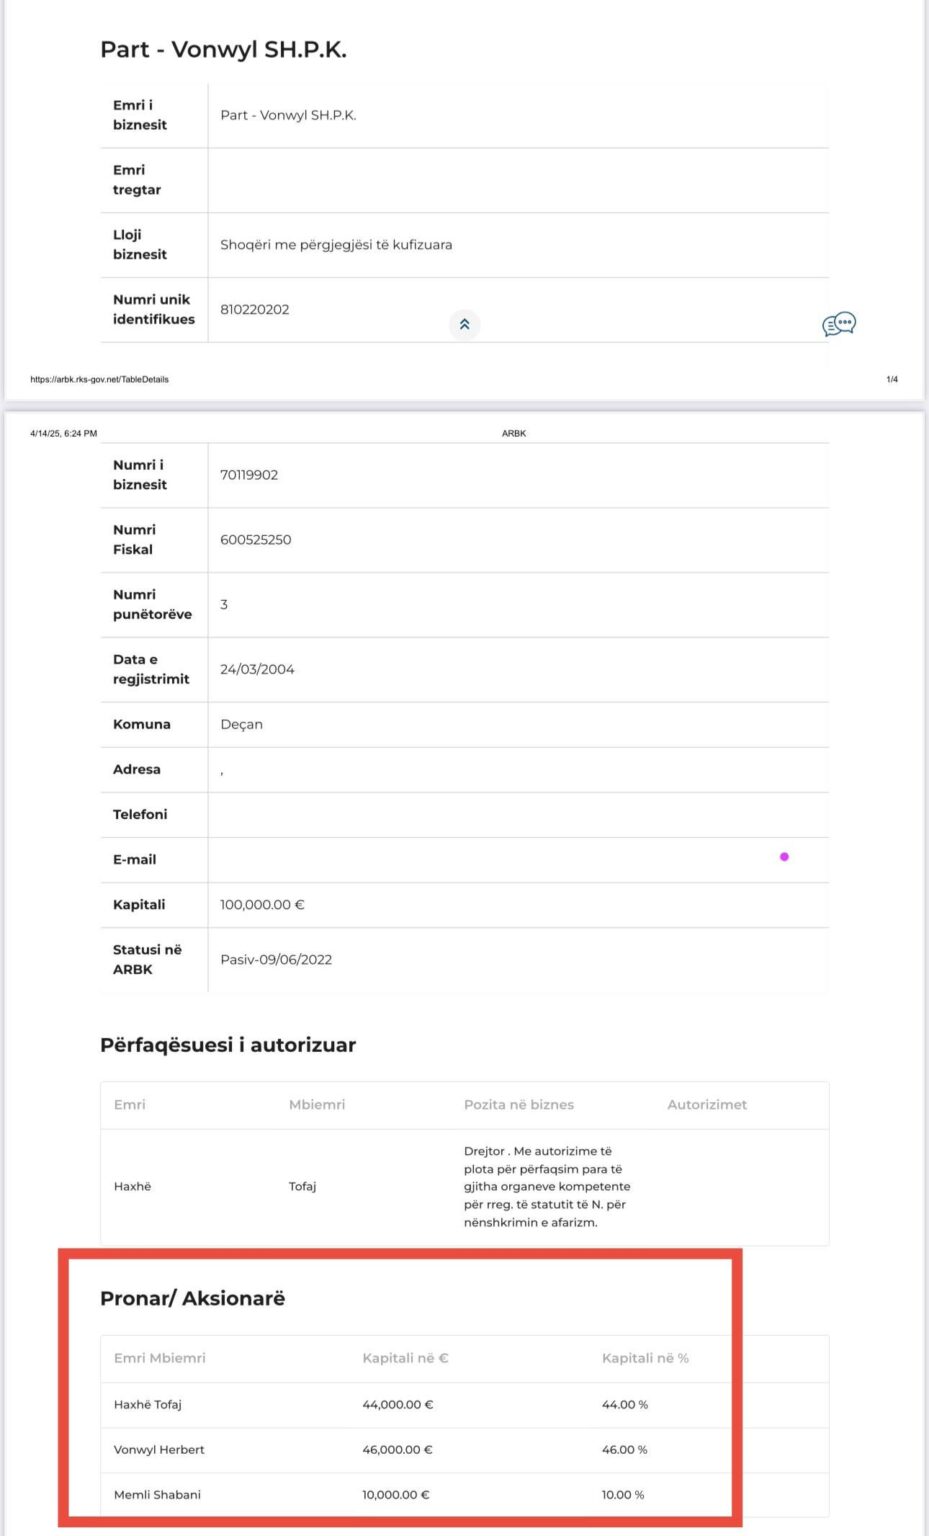Click the Emri column header
This screenshot has height=1536, width=929.
click(x=130, y=1105)
